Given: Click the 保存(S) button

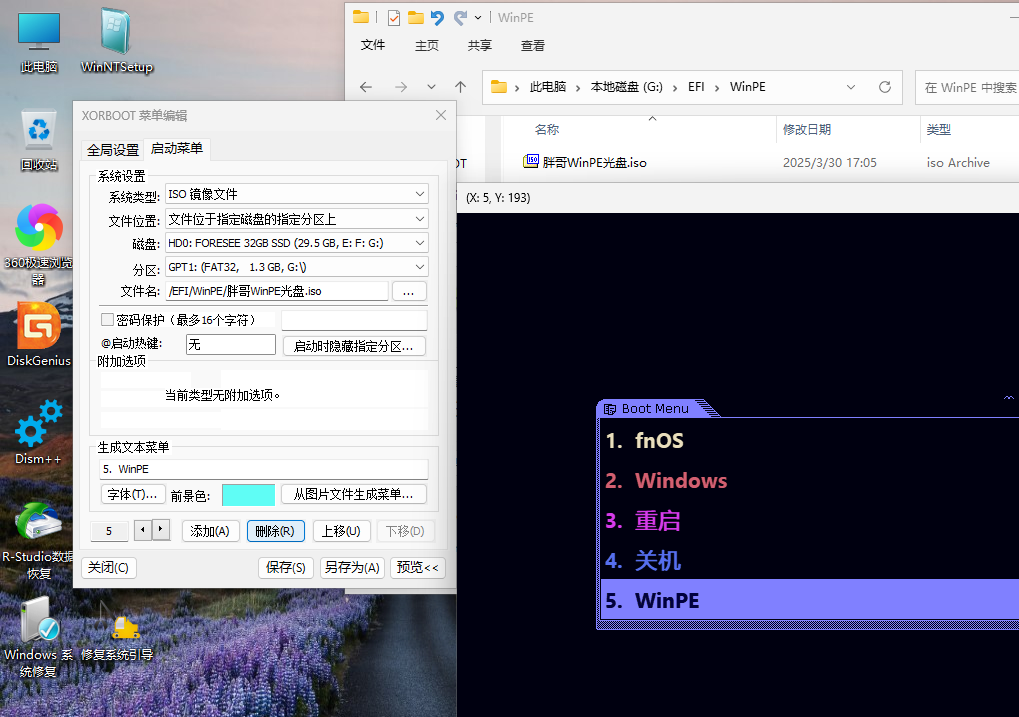Looking at the screenshot, I should point(286,567).
